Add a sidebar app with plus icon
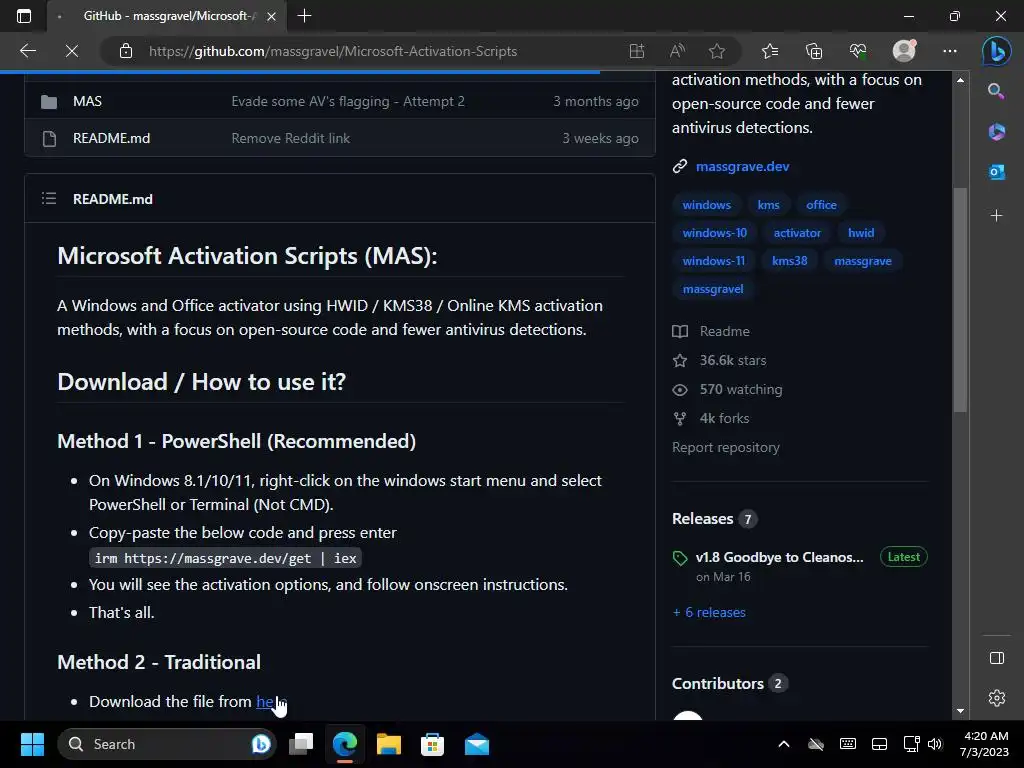Image resolution: width=1024 pixels, height=768 pixels. pos(996,216)
